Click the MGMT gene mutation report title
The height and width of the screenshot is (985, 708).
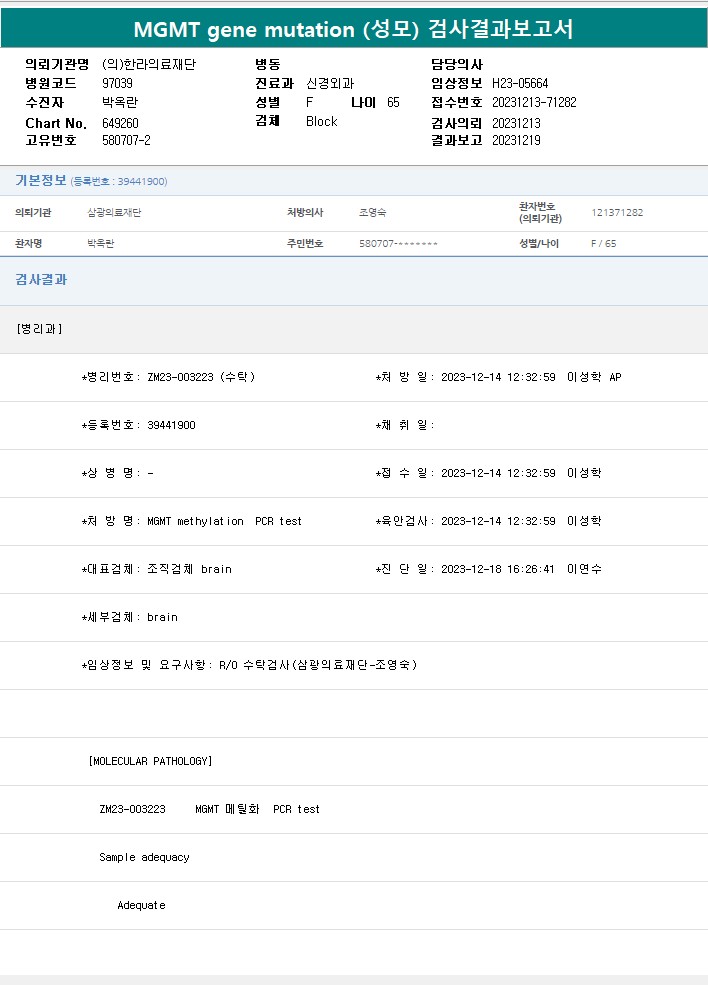pos(354,29)
